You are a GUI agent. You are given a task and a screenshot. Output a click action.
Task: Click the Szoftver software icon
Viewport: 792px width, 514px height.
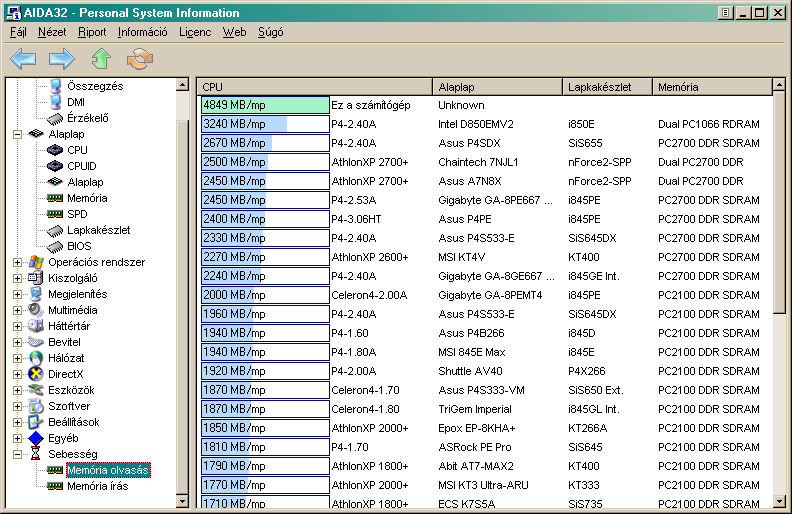[x=36, y=406]
